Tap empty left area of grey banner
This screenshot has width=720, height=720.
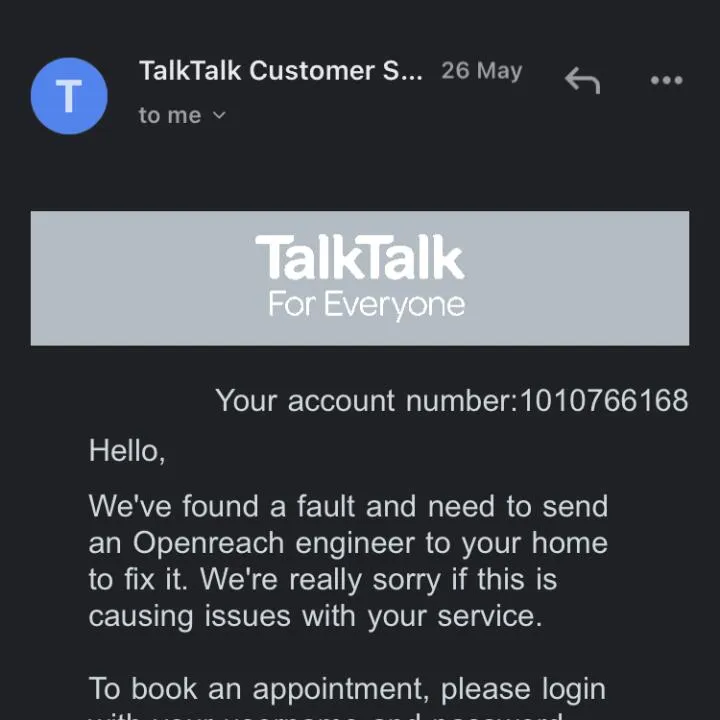[138, 278]
